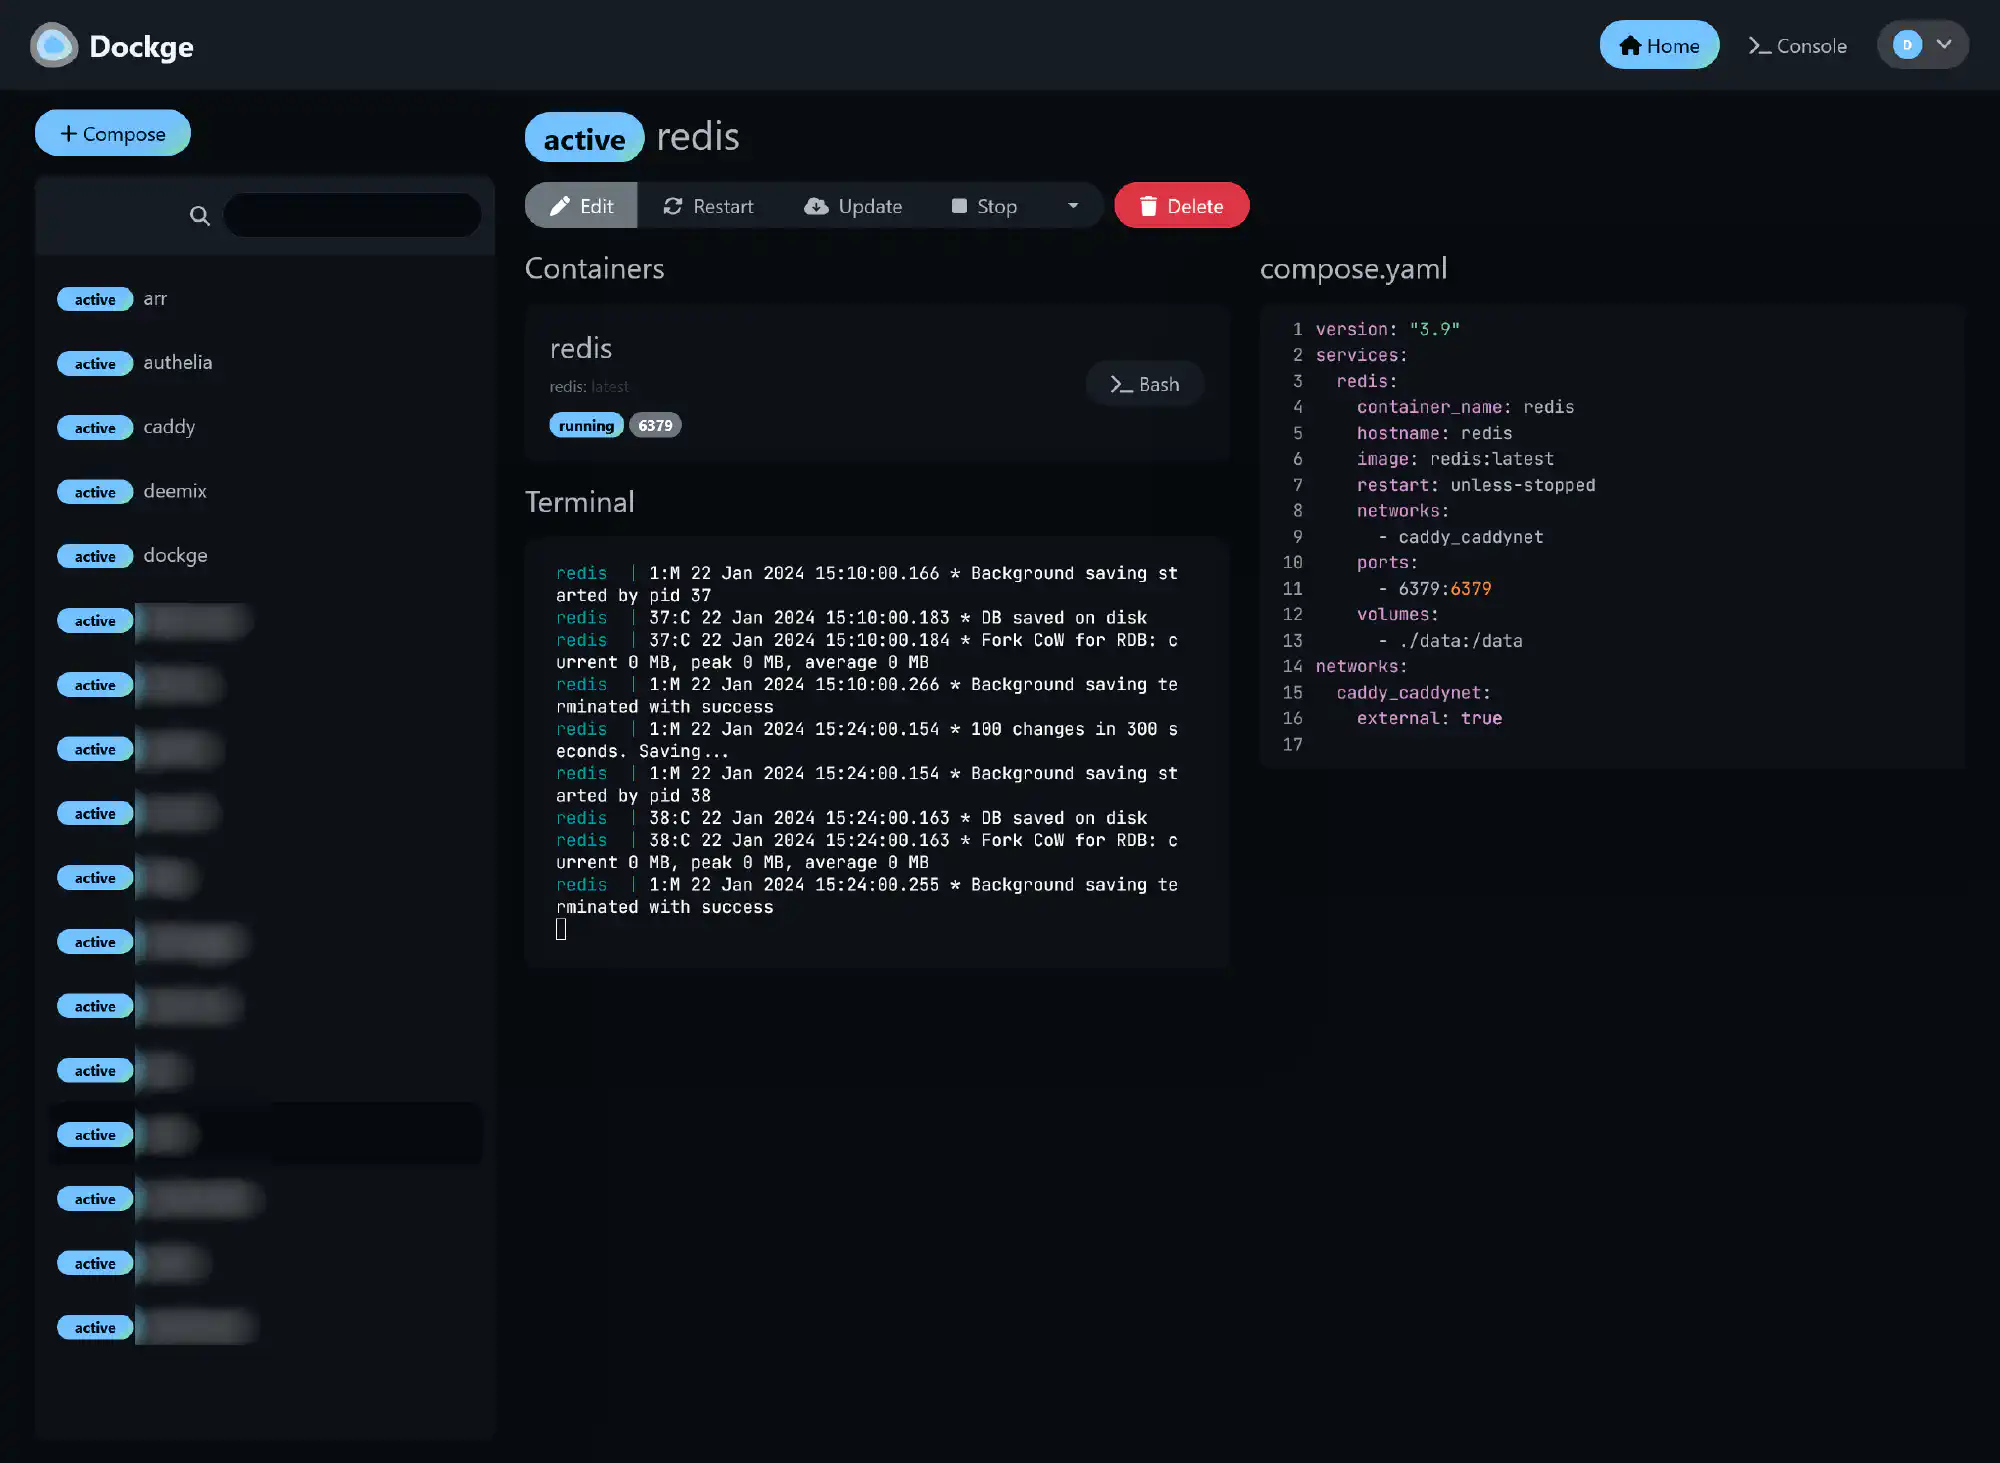Create a new Compose stack
This screenshot has width=2000, height=1463.
click(113, 133)
